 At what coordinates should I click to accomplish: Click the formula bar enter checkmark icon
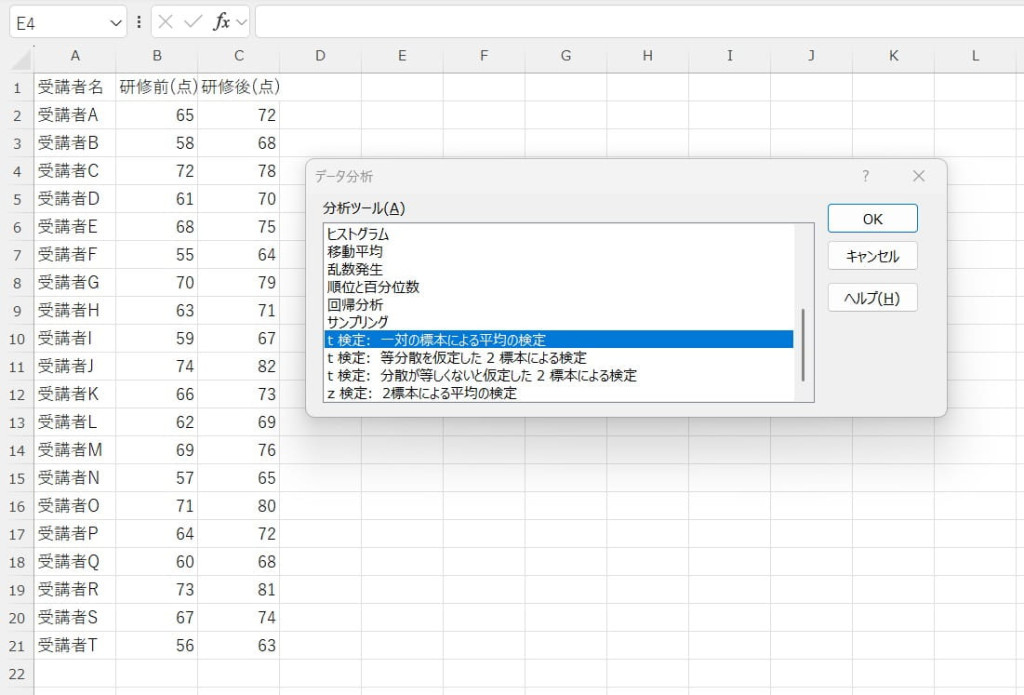(x=194, y=22)
